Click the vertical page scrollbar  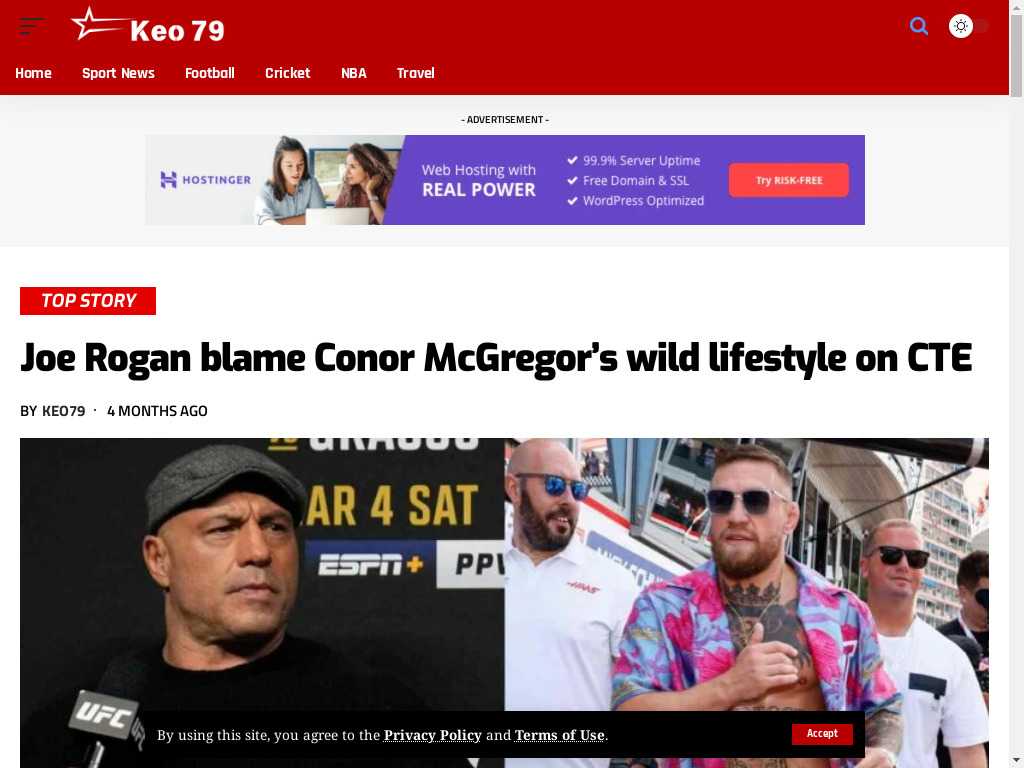[1016, 384]
